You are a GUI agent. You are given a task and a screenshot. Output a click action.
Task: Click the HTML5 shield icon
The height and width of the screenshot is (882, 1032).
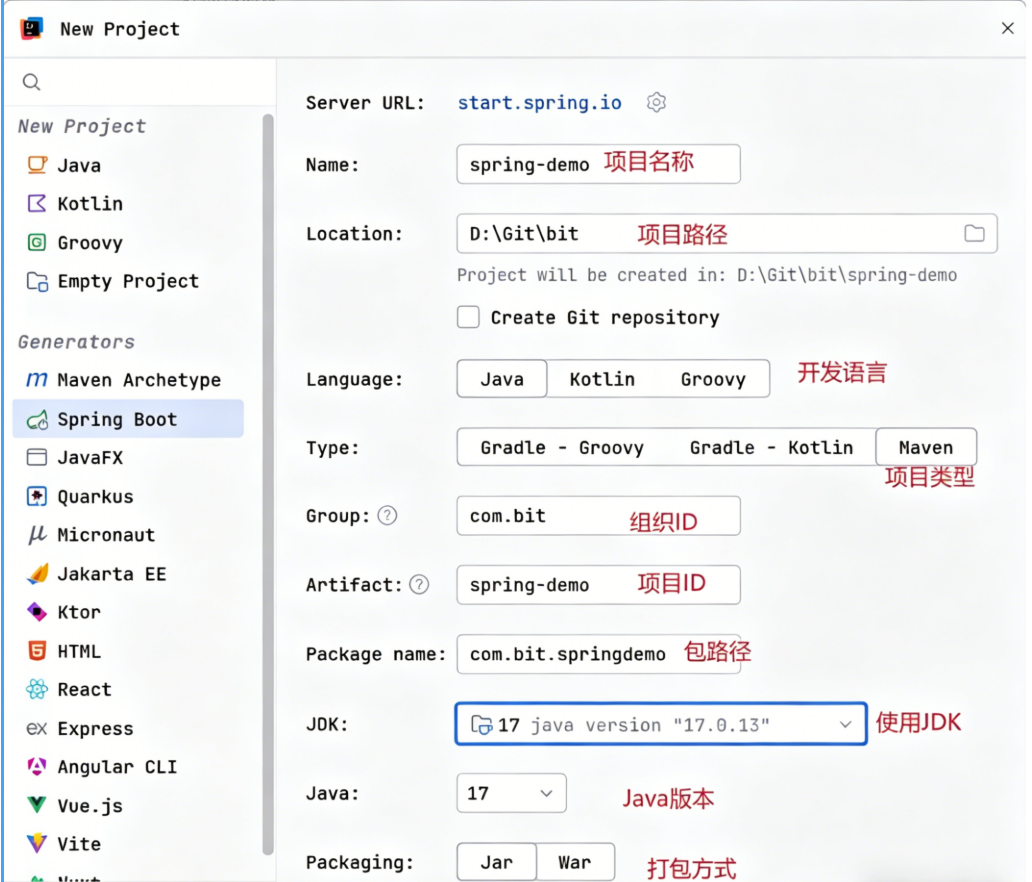tap(37, 651)
